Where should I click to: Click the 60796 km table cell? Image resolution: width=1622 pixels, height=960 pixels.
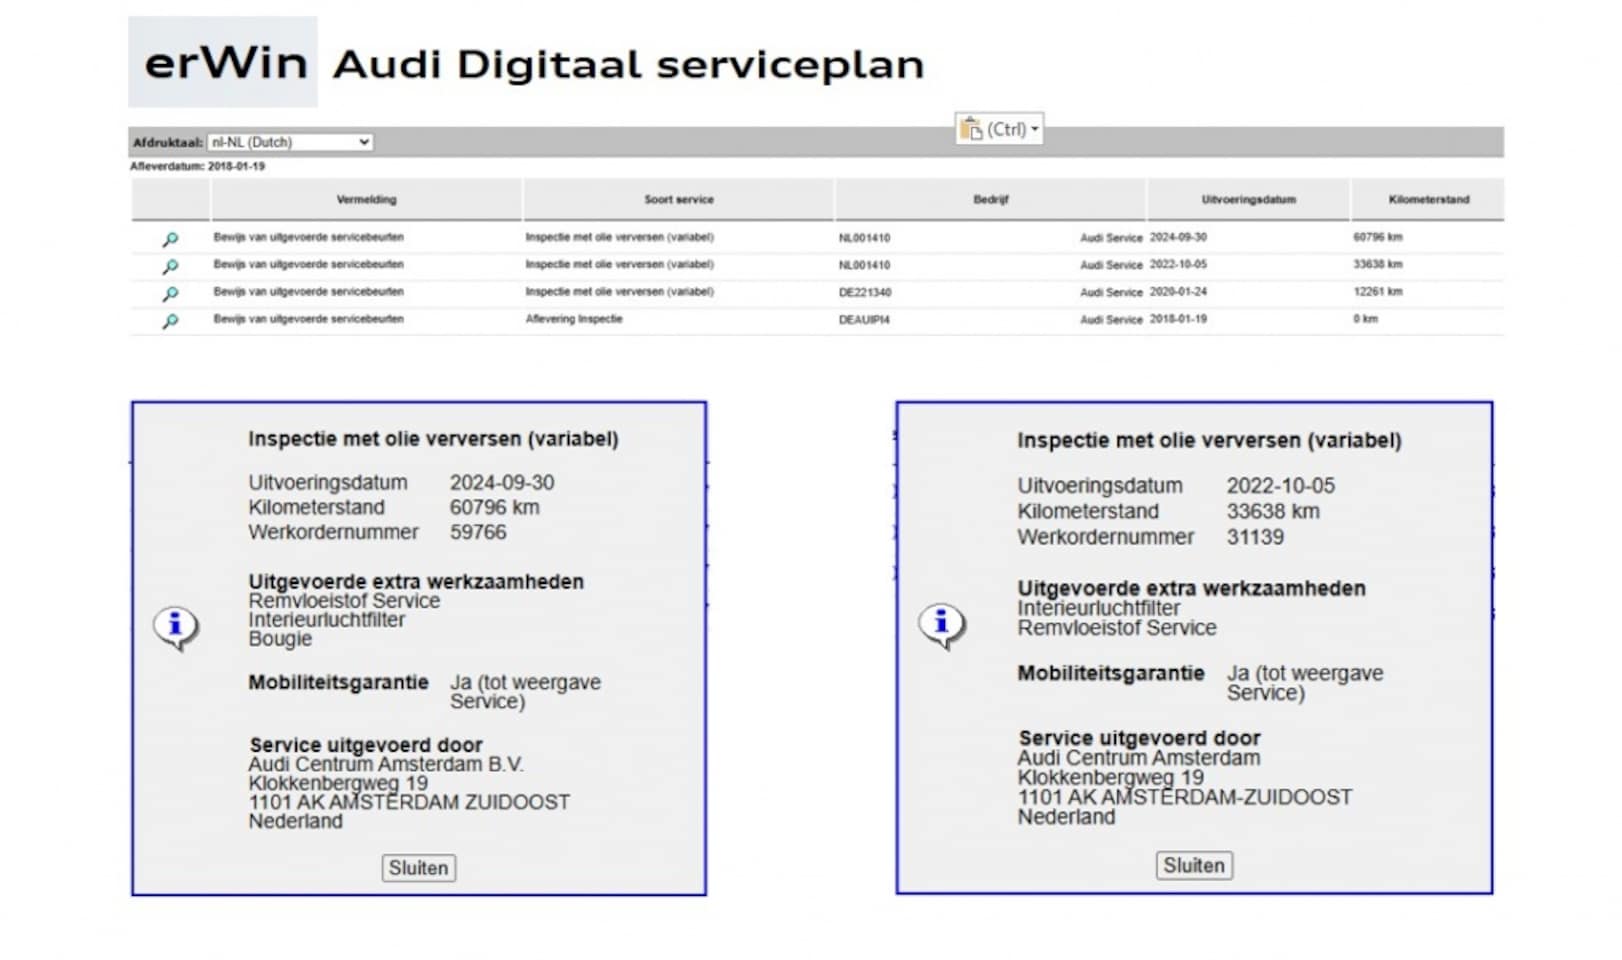(x=1378, y=237)
